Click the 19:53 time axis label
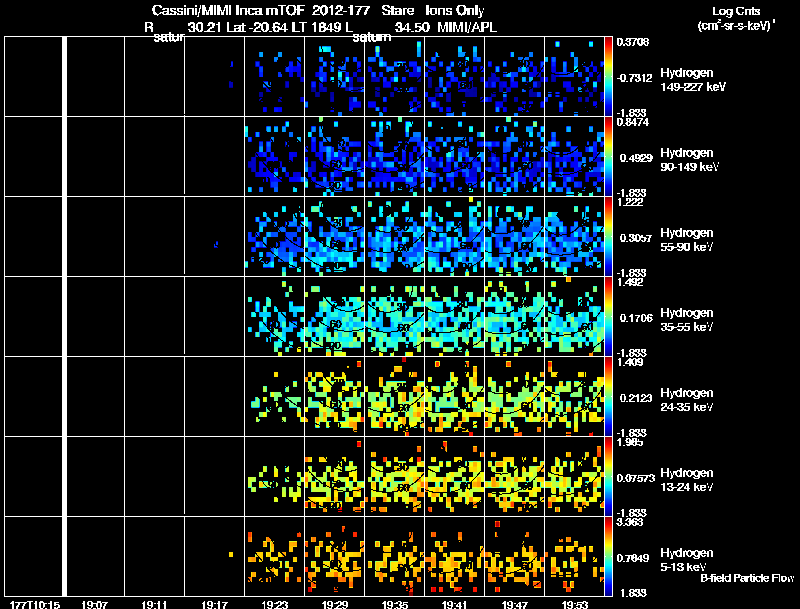Image resolution: width=800 pixels, height=609 pixels. [574, 604]
